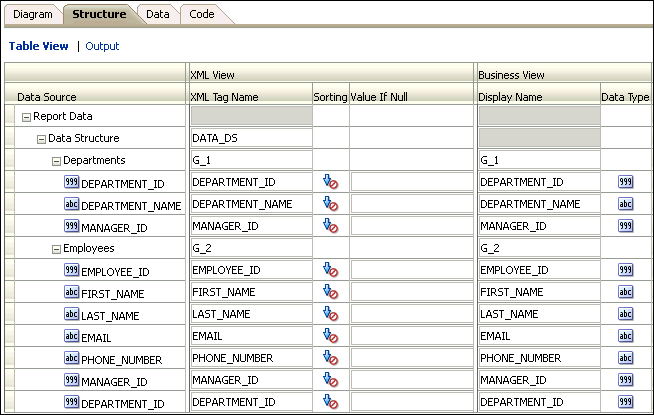Click data type icon for EMAIL display name

tap(625, 336)
